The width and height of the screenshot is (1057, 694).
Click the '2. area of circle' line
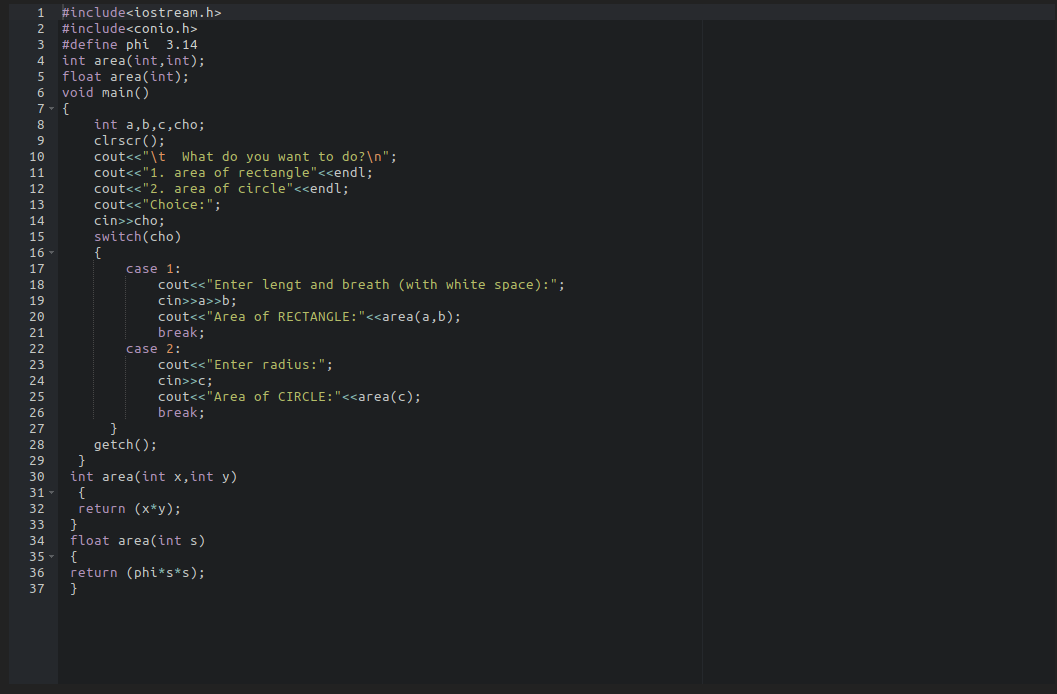[x=221, y=189]
